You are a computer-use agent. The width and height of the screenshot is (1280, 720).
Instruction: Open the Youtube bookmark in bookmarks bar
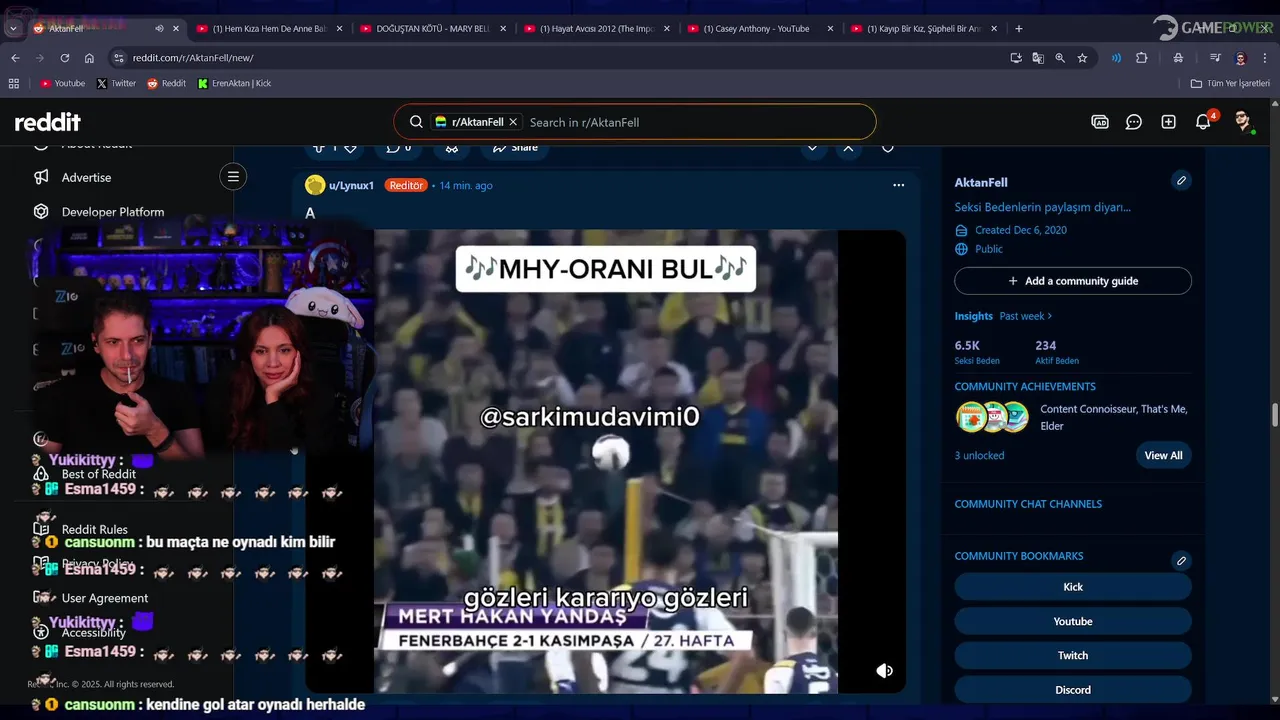(62, 83)
